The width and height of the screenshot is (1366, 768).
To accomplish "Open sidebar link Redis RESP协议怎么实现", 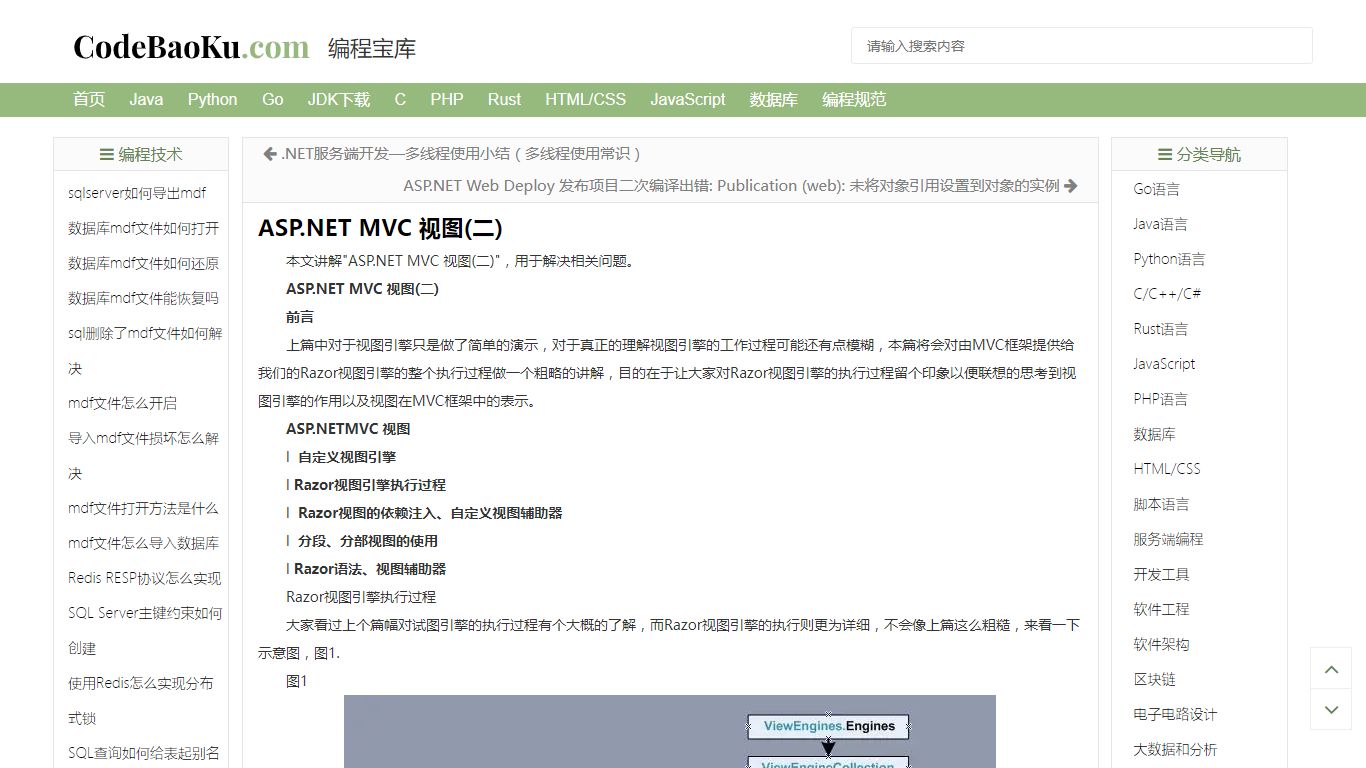I will tap(145, 578).
